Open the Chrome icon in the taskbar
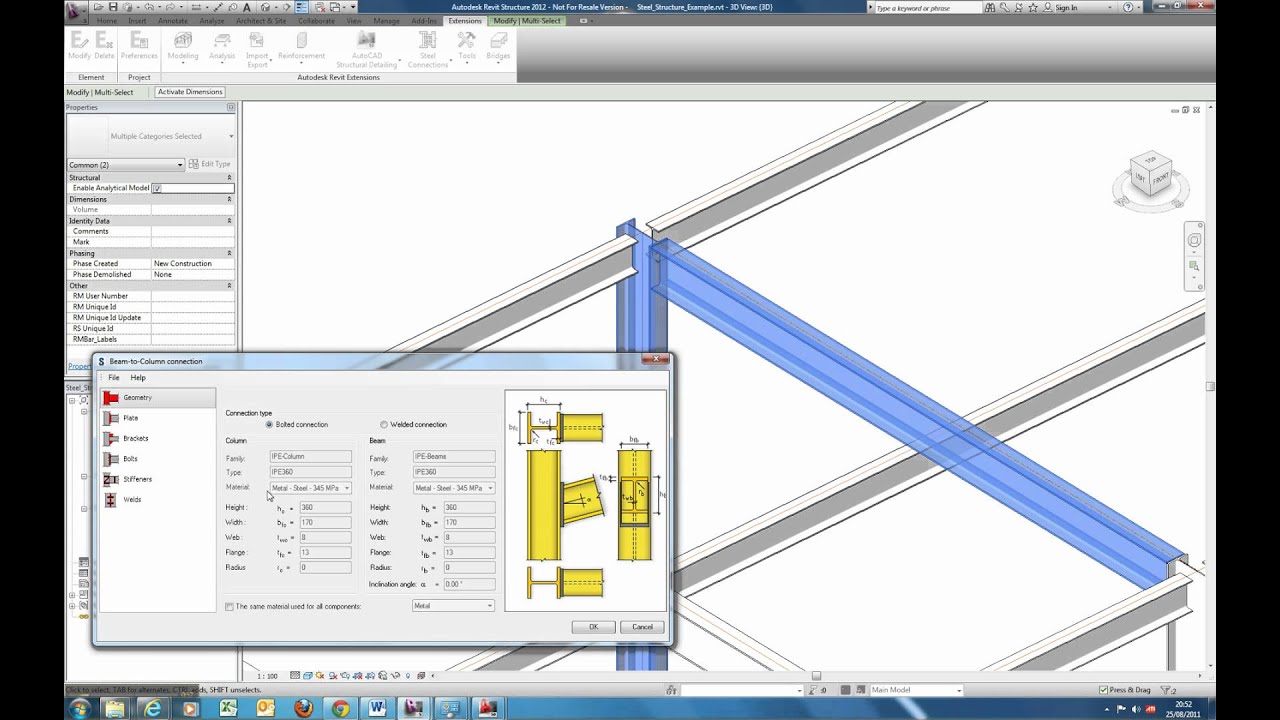 pyautogui.click(x=340, y=708)
